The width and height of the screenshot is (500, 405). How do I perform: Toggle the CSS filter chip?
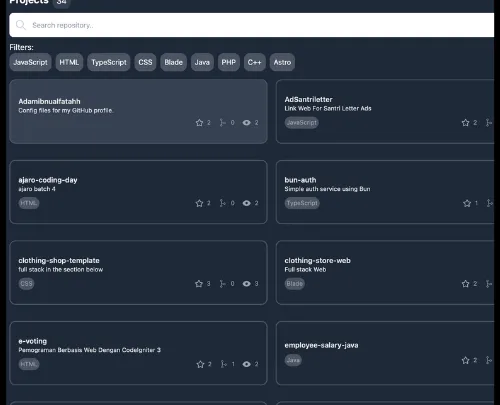pos(145,62)
